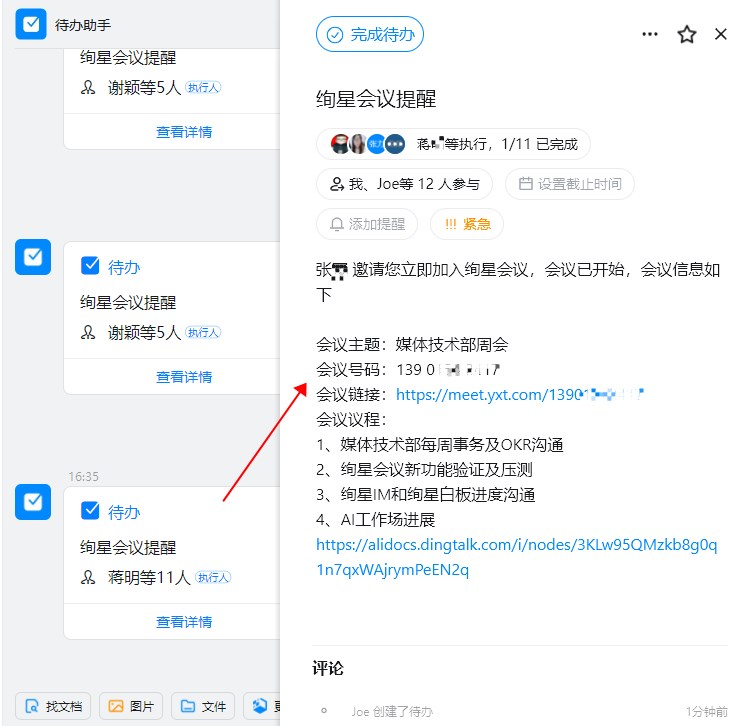Image resolution: width=756 pixels, height=726 pixels.
Task: Close the todo detail panel
Action: pyautogui.click(x=720, y=34)
